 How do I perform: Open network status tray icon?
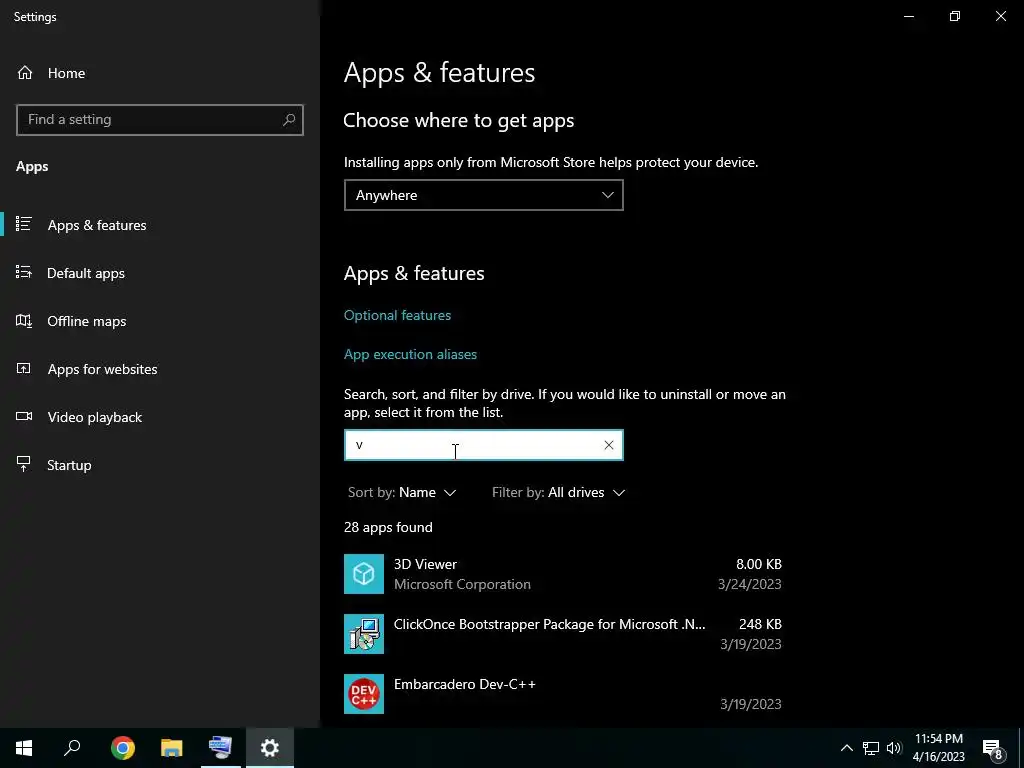click(871, 748)
